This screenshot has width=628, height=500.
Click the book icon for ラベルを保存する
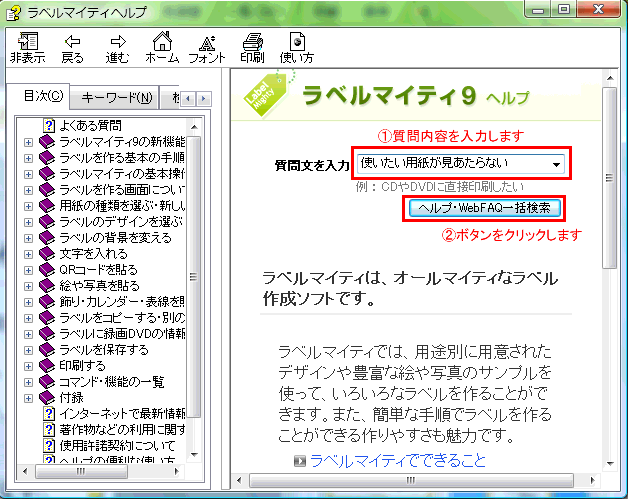(47, 350)
